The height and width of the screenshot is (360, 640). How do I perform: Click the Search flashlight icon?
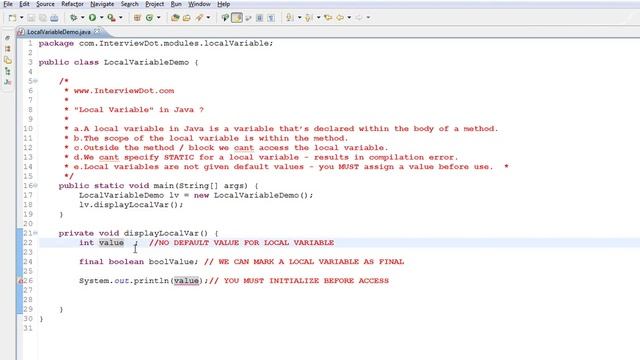click(199, 18)
